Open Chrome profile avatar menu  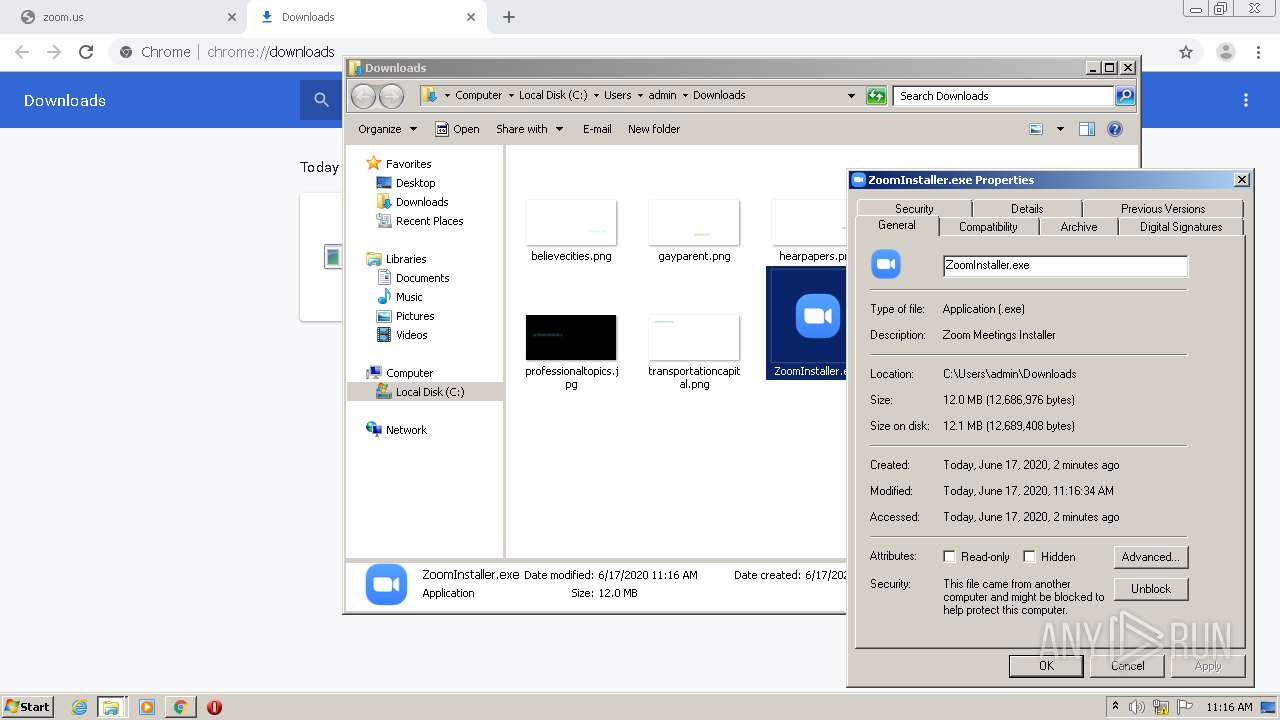[1225, 52]
